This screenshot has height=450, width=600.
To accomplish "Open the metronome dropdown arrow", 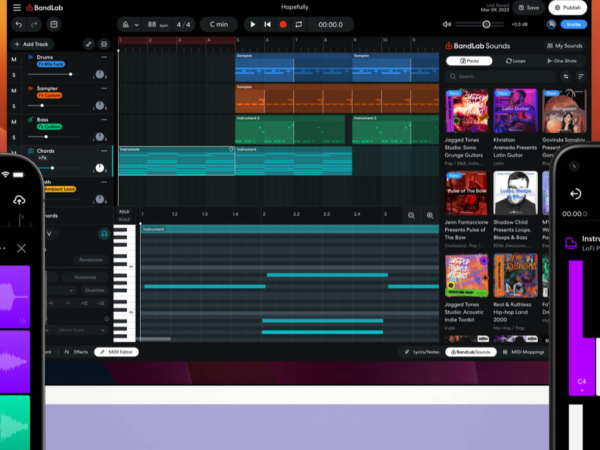I will point(137,25).
